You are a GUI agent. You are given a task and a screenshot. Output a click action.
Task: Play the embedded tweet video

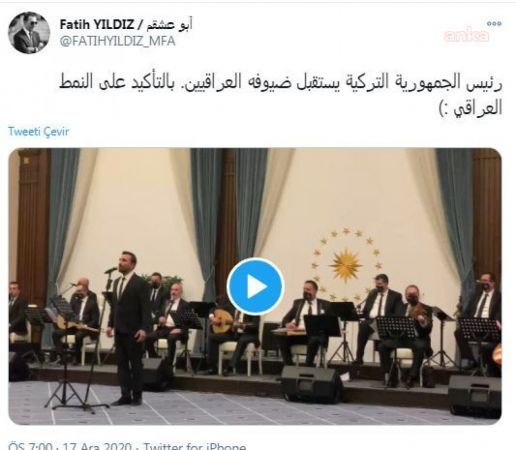pos(255,286)
